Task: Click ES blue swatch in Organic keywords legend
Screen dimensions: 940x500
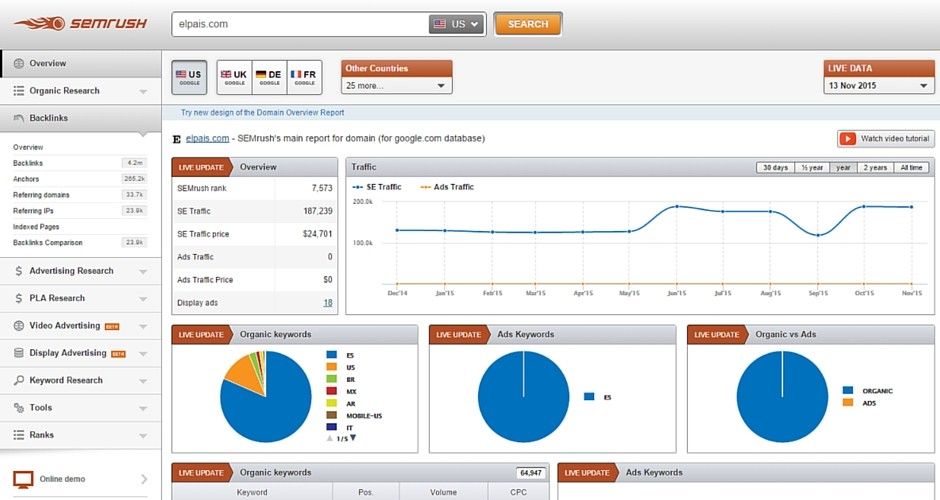Action: (x=332, y=355)
